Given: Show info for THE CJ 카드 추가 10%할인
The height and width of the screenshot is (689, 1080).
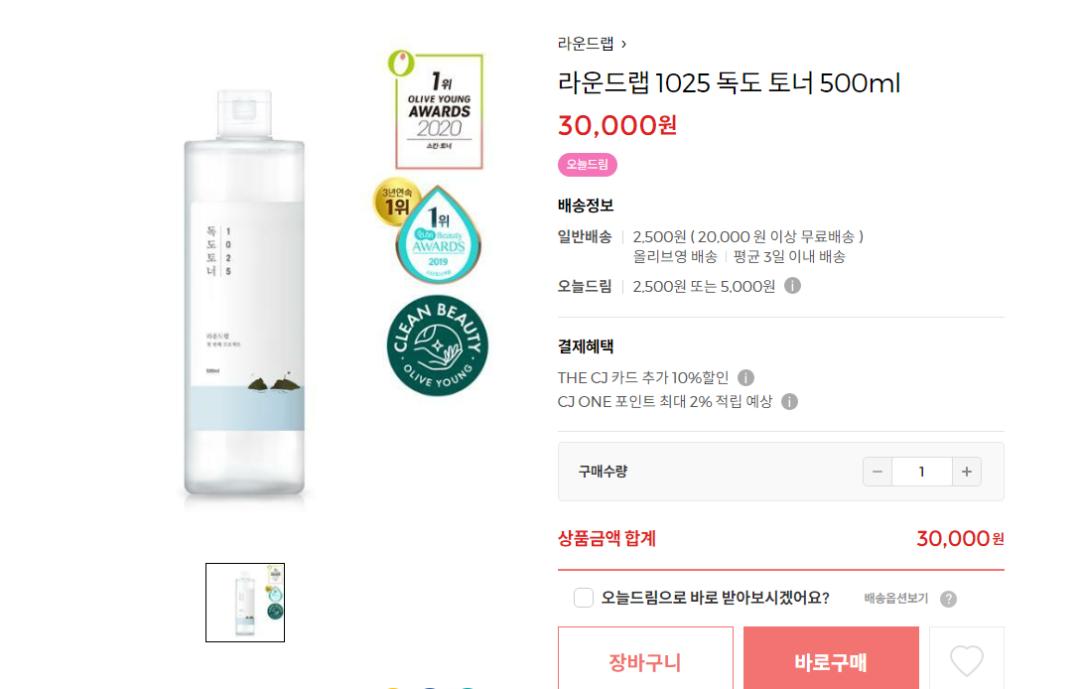Looking at the screenshot, I should click(746, 378).
